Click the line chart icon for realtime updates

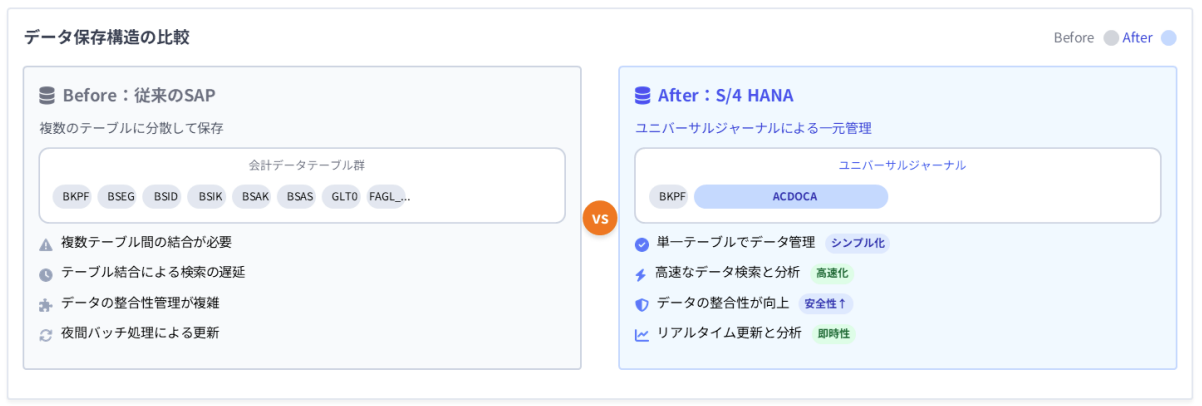coord(642,335)
